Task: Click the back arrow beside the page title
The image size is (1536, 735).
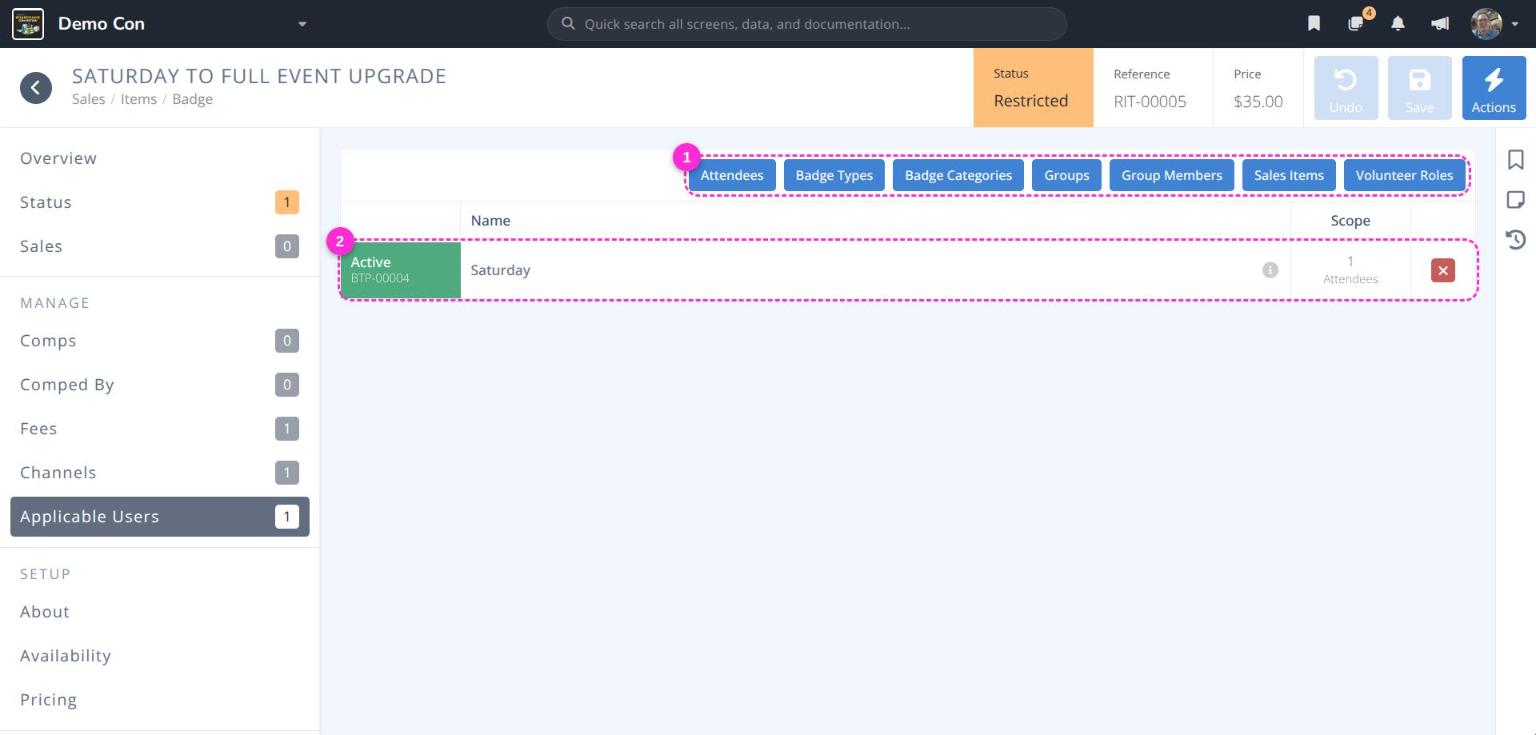Action: coord(36,88)
